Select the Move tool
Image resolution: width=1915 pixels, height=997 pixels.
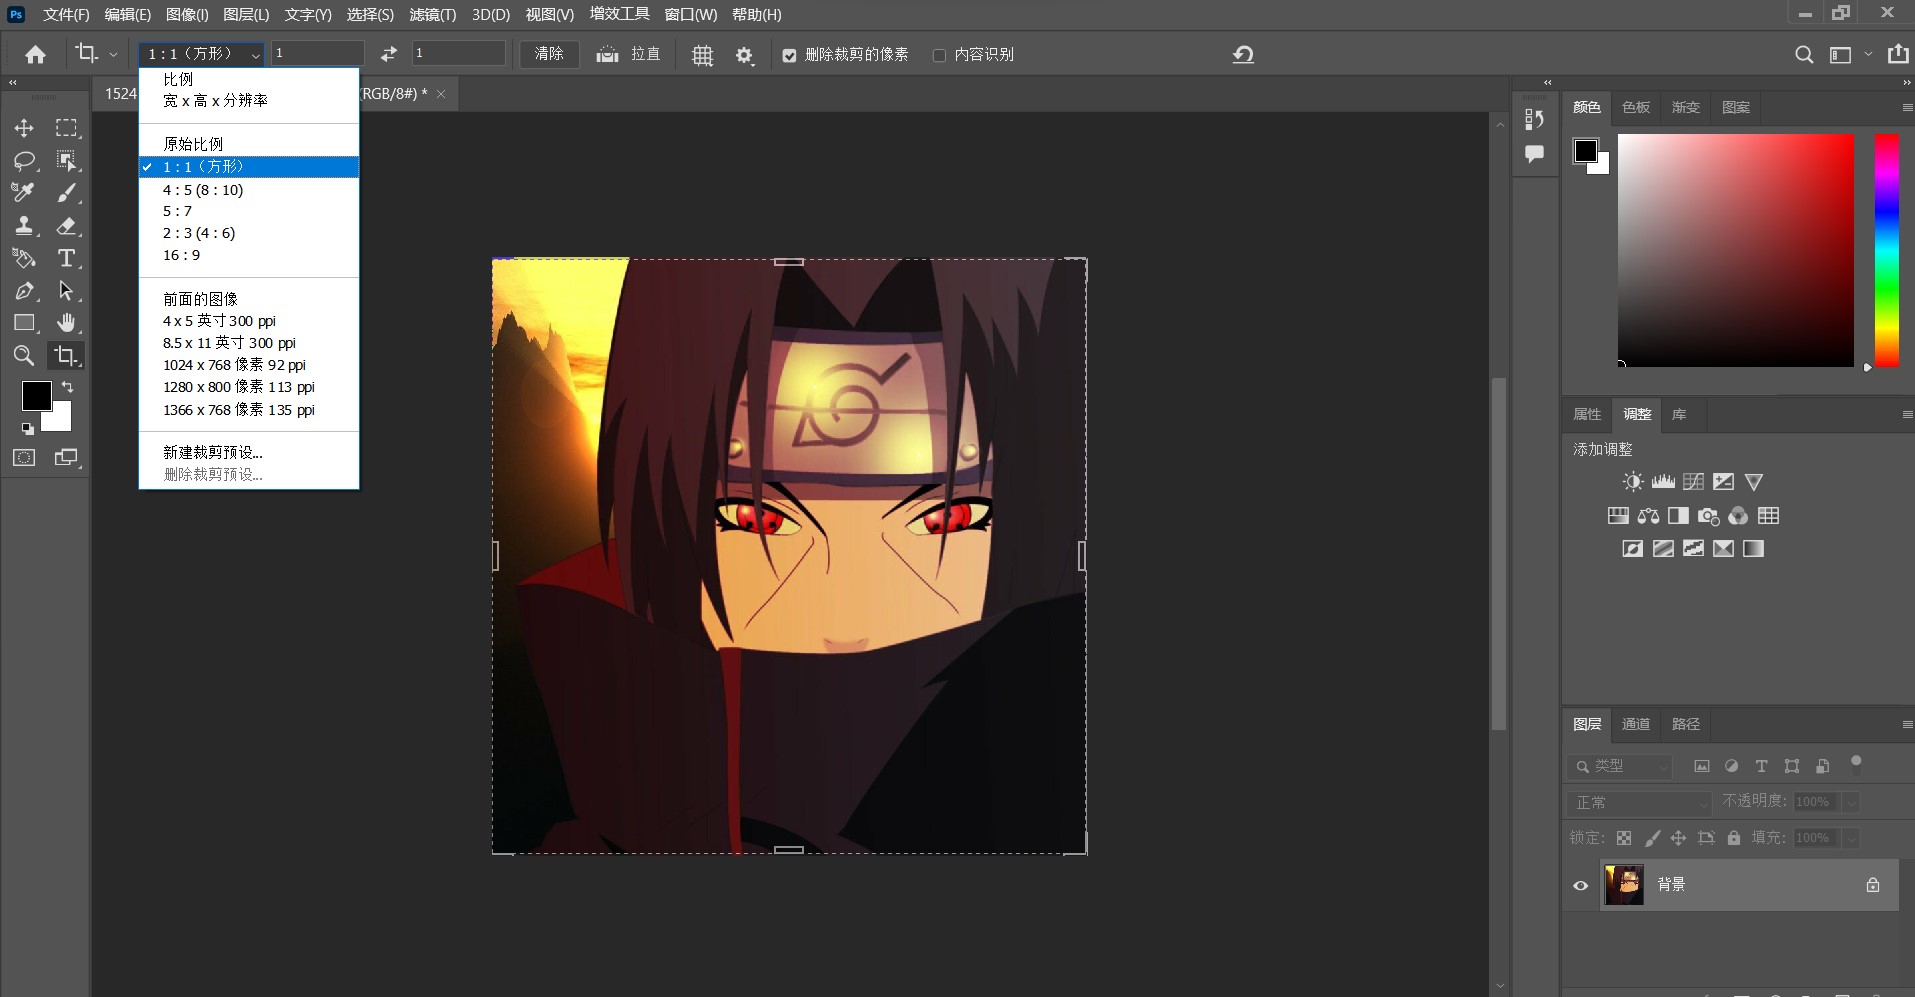point(24,128)
